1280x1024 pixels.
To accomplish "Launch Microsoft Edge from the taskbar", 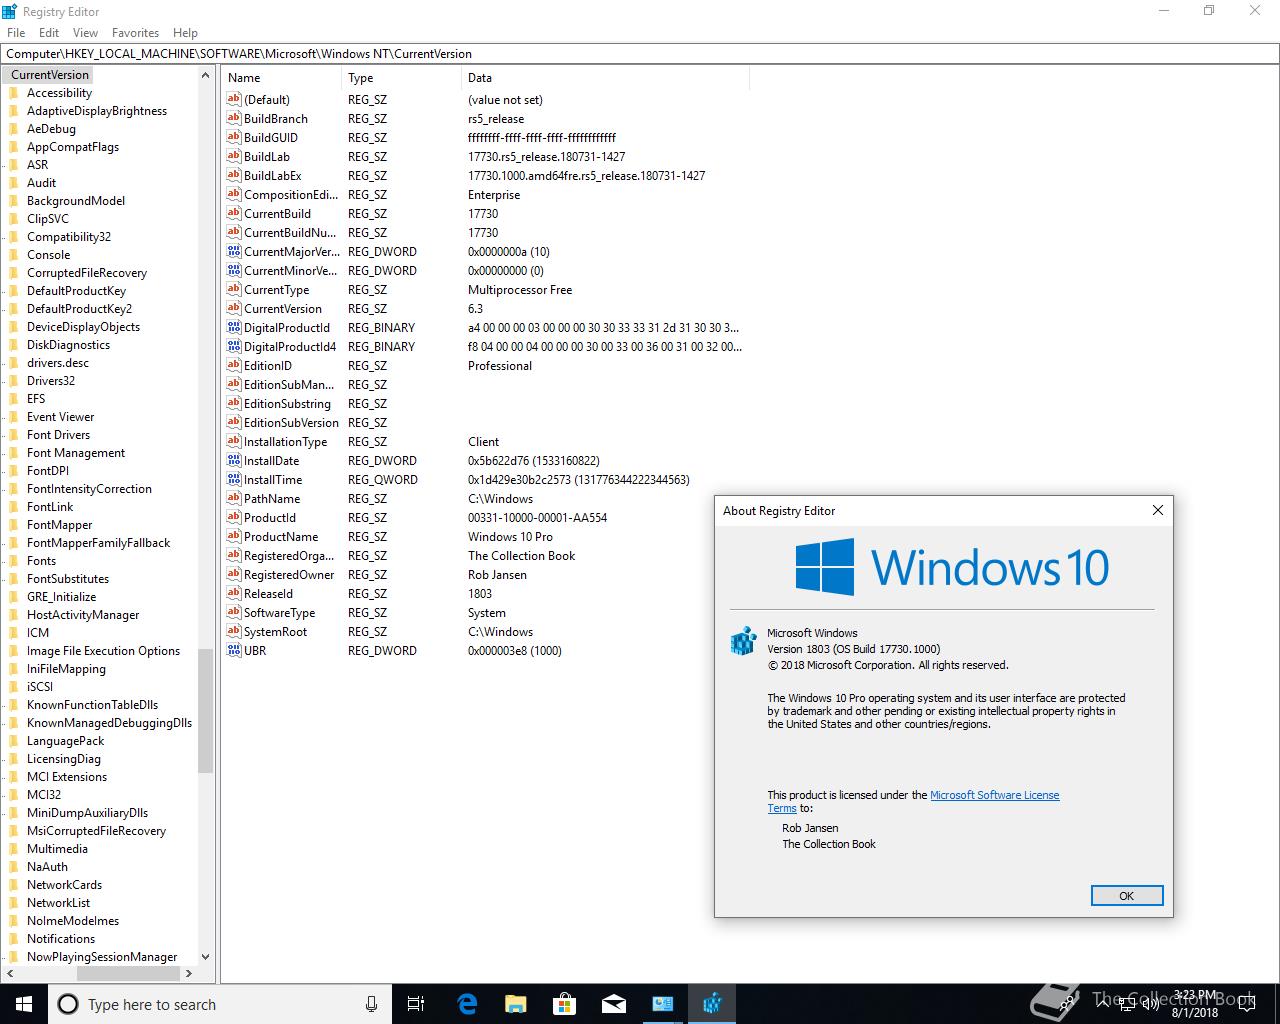I will coord(467,1004).
